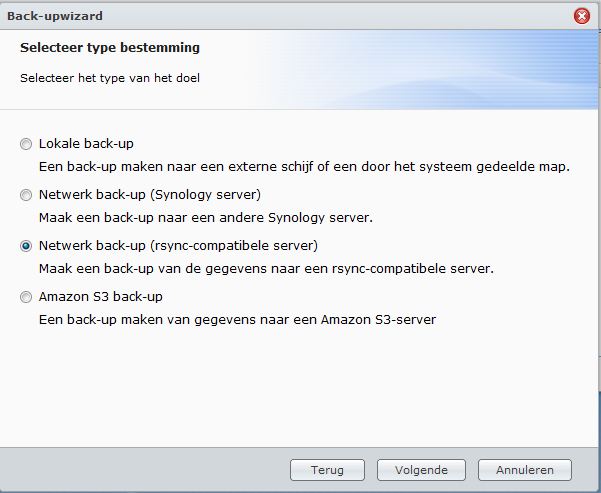Click the Back-upwizard title bar text
Viewport: 601px width, 493px height.
(x=55, y=16)
